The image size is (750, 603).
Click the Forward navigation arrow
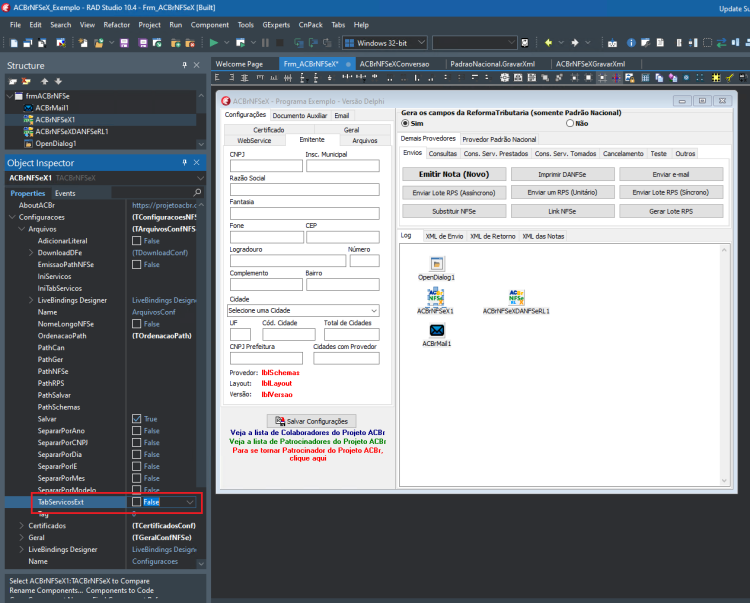coord(575,43)
